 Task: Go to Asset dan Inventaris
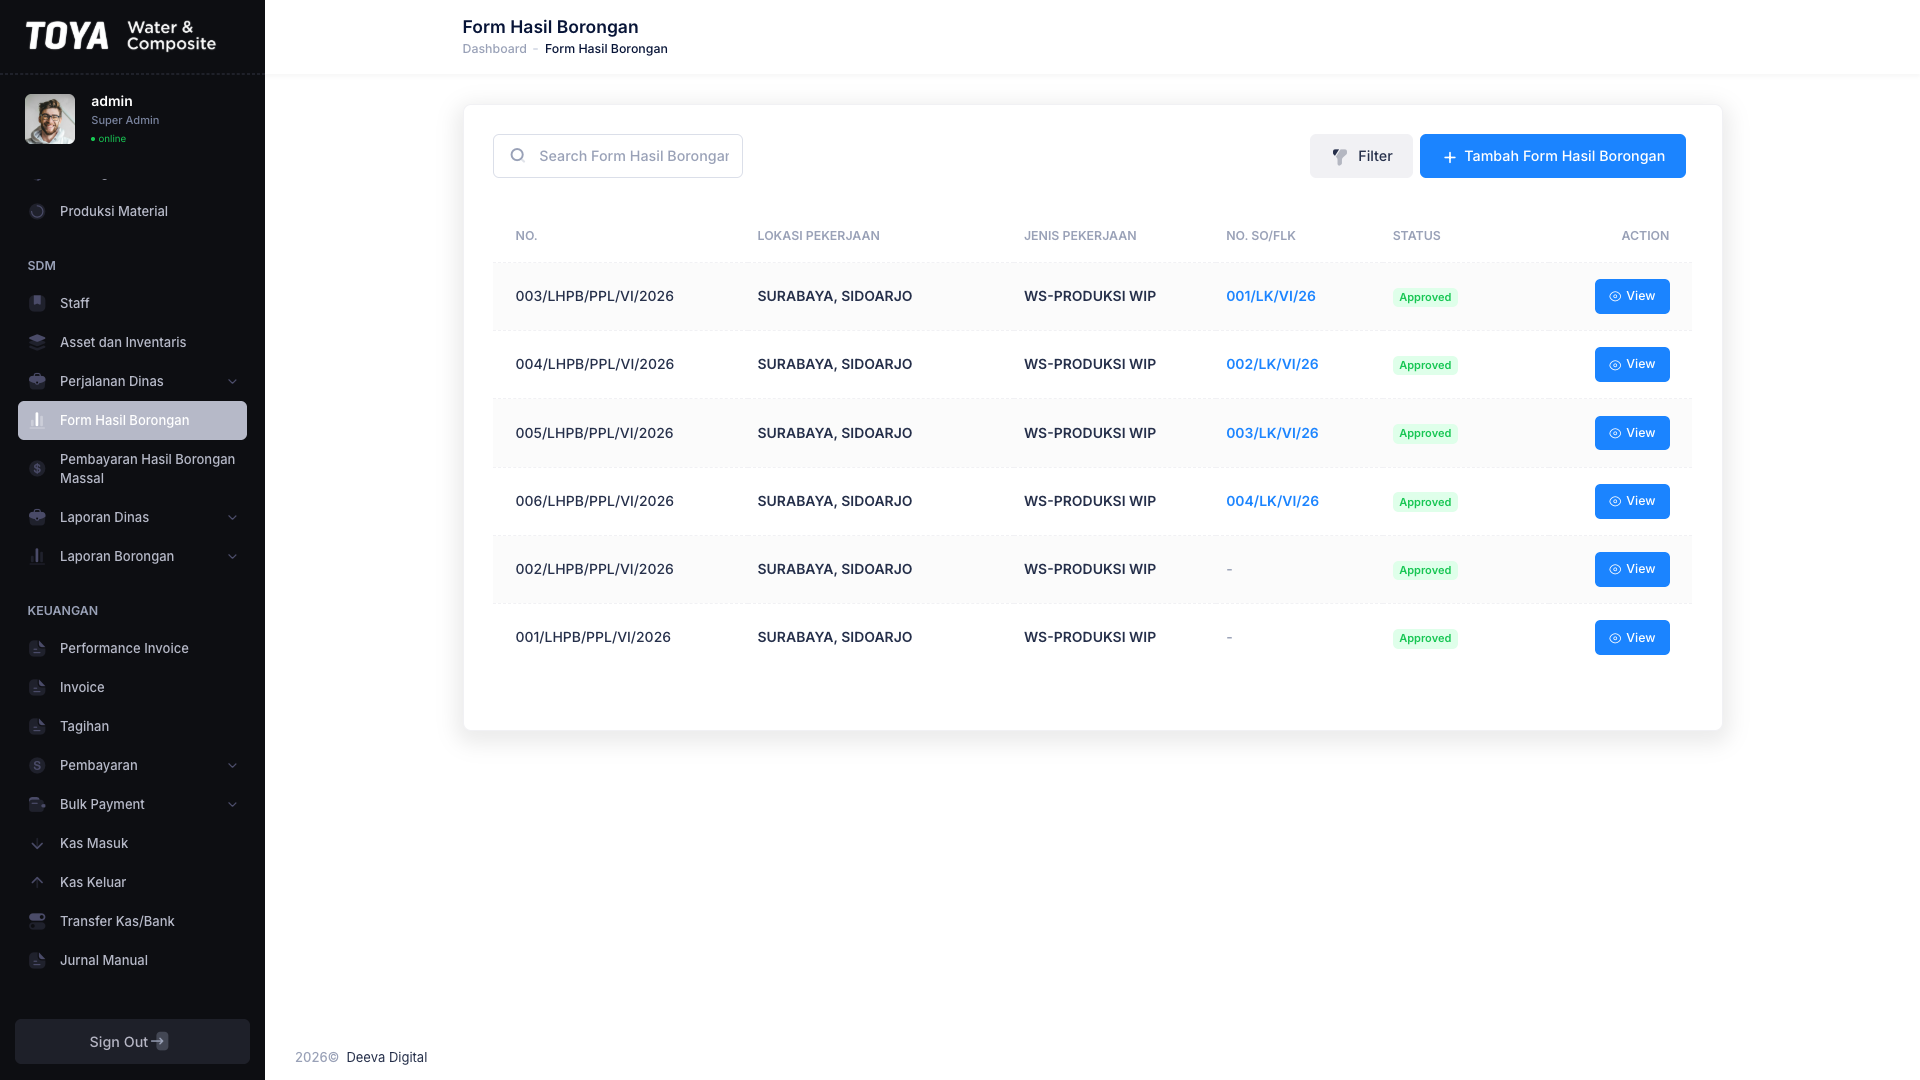pos(132,342)
